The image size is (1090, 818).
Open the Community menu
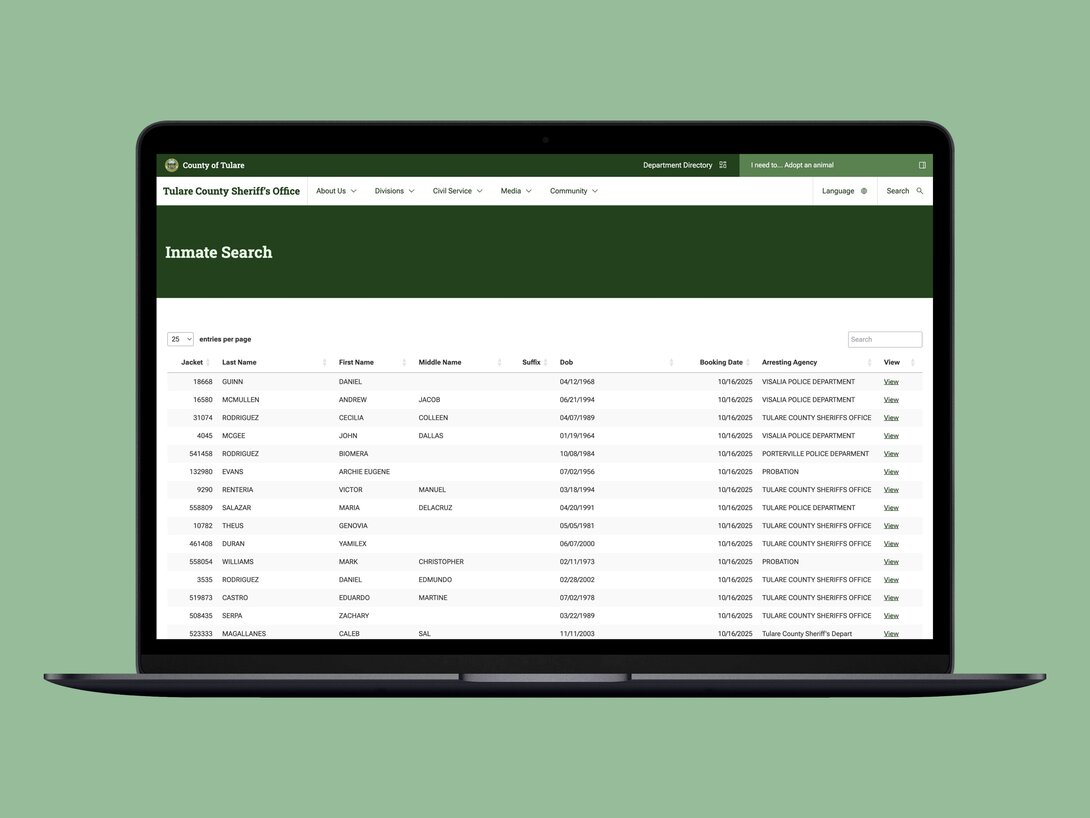pos(573,191)
